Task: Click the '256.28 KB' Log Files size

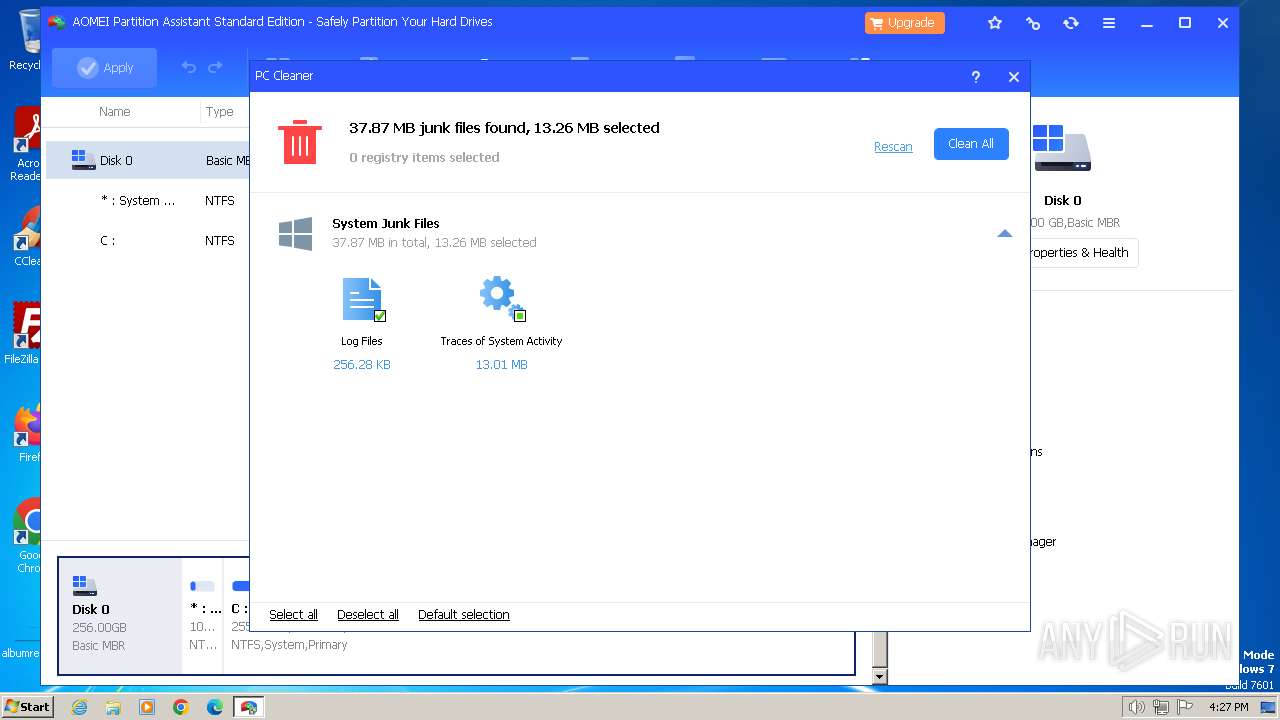Action: 362,365
